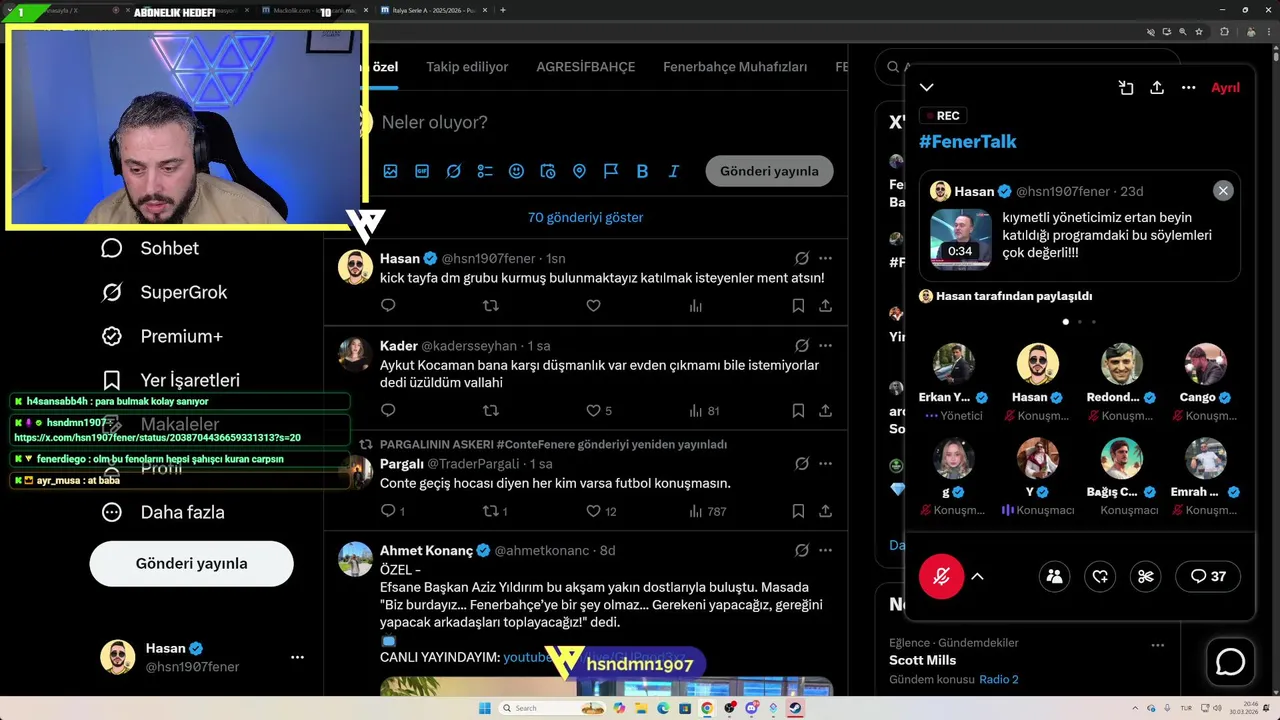Open more options on Hasan's post

click(x=825, y=258)
